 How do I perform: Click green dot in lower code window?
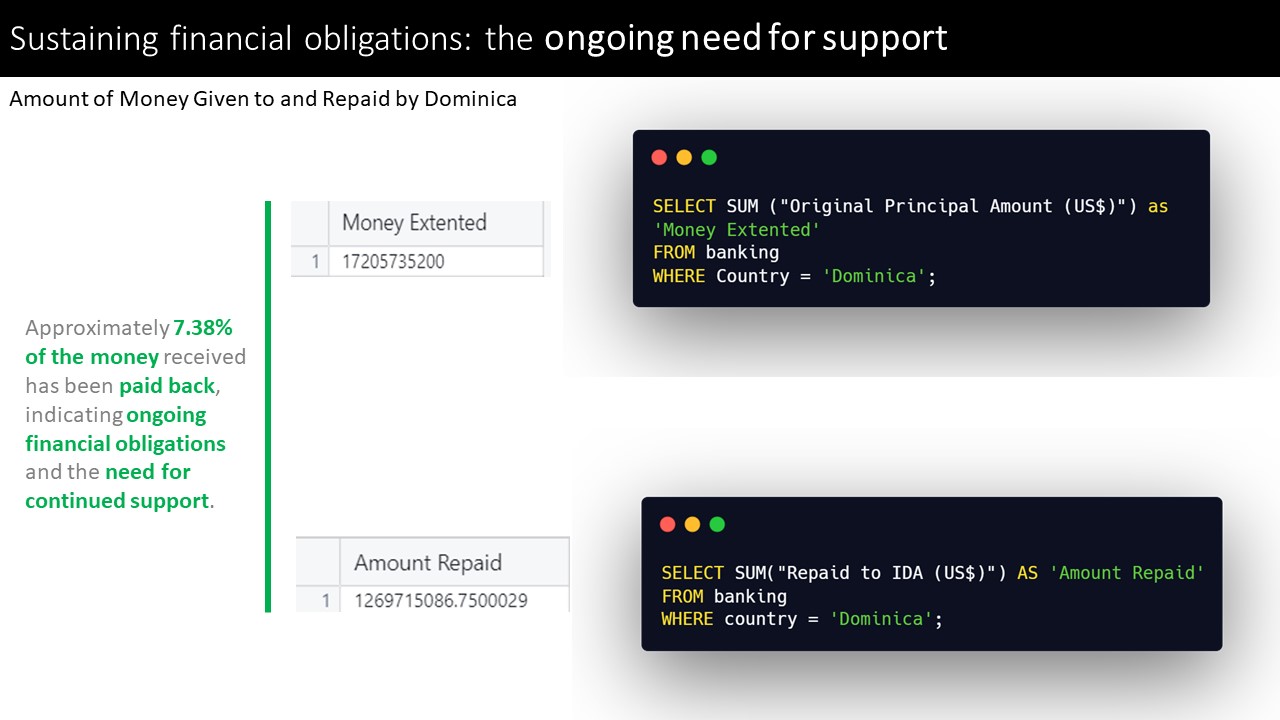point(717,524)
